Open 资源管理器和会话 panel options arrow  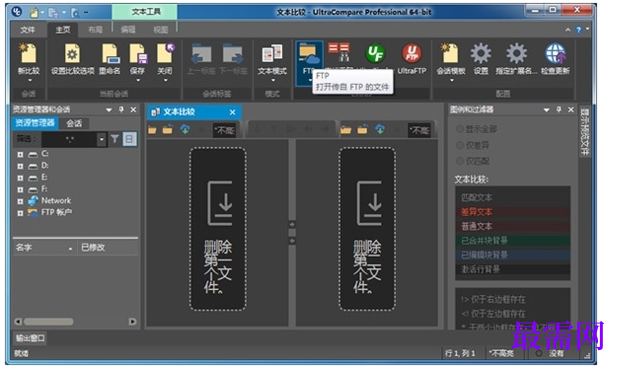coord(109,110)
